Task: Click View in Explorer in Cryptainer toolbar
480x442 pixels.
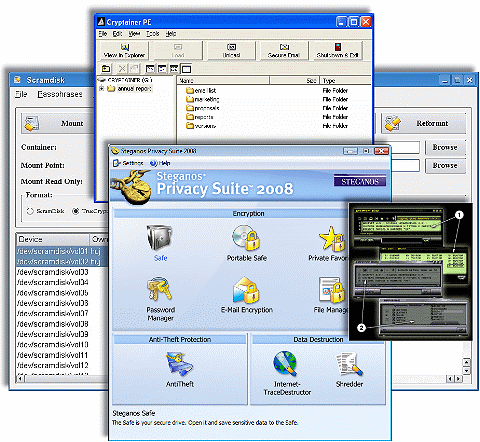Action: click(124, 50)
